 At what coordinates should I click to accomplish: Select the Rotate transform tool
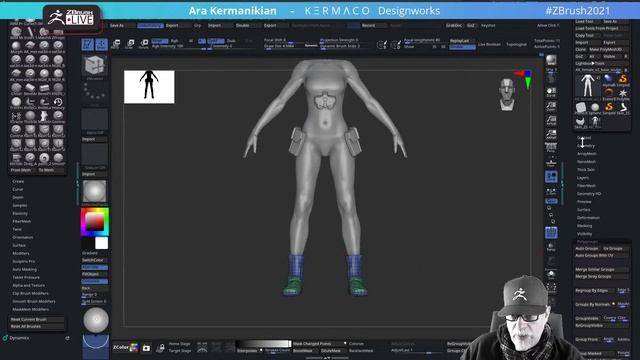coord(144,44)
